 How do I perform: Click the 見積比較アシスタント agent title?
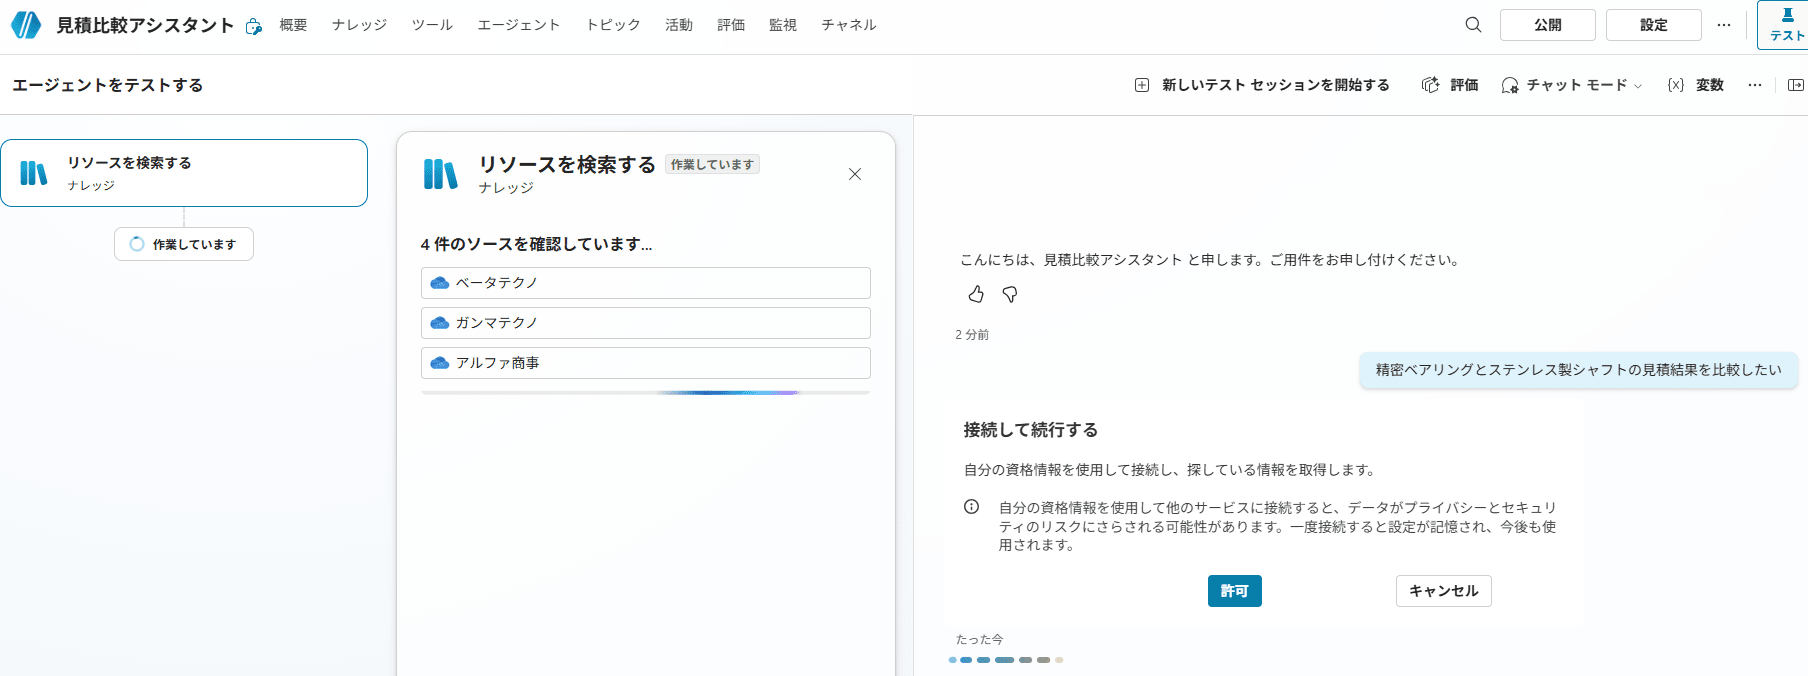pos(145,25)
